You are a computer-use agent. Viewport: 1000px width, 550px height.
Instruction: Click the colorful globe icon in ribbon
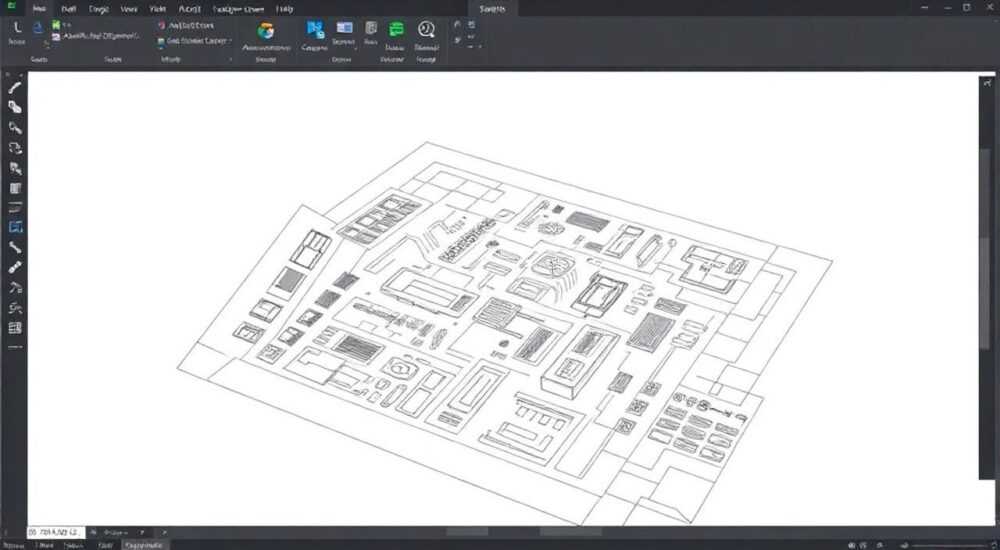click(x=266, y=31)
